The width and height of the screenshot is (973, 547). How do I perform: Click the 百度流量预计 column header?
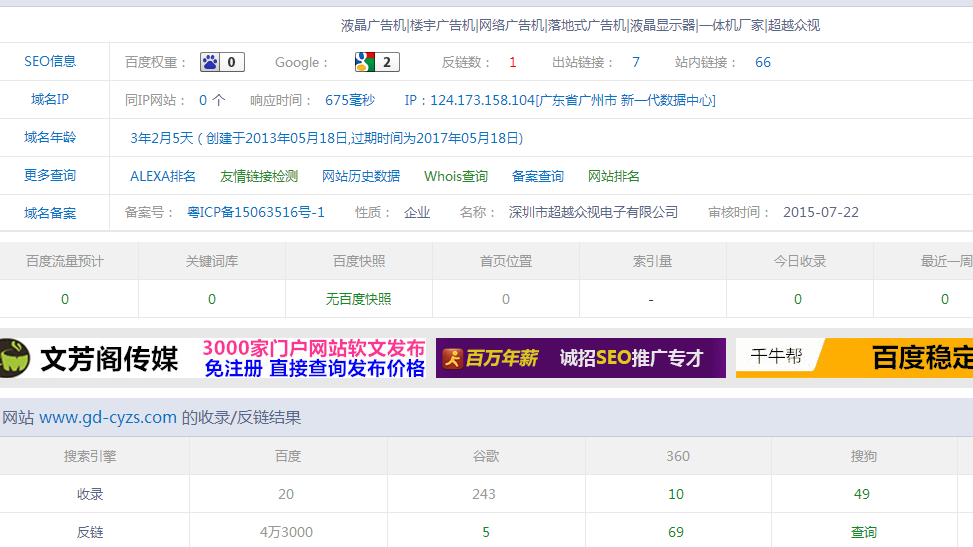click(x=65, y=261)
